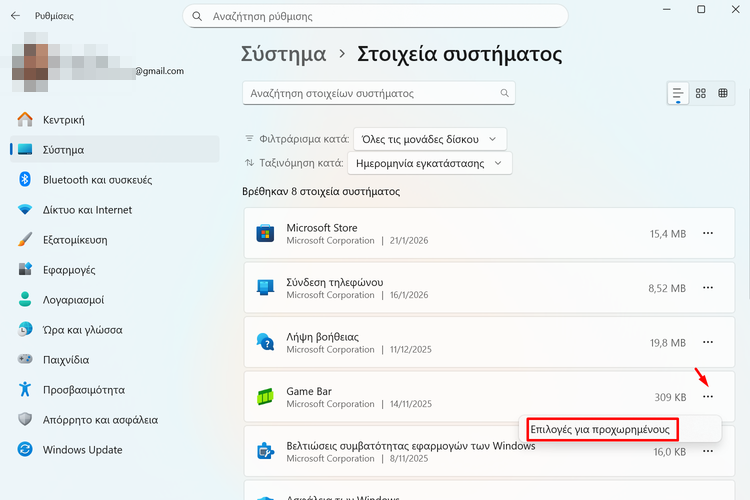The height and width of the screenshot is (500, 750).
Task: Go to Windows Update in sidebar
Action: coord(82,450)
